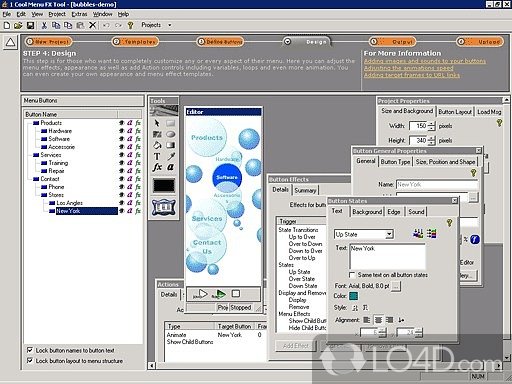Click the teal text Color swatch

(x=353, y=296)
